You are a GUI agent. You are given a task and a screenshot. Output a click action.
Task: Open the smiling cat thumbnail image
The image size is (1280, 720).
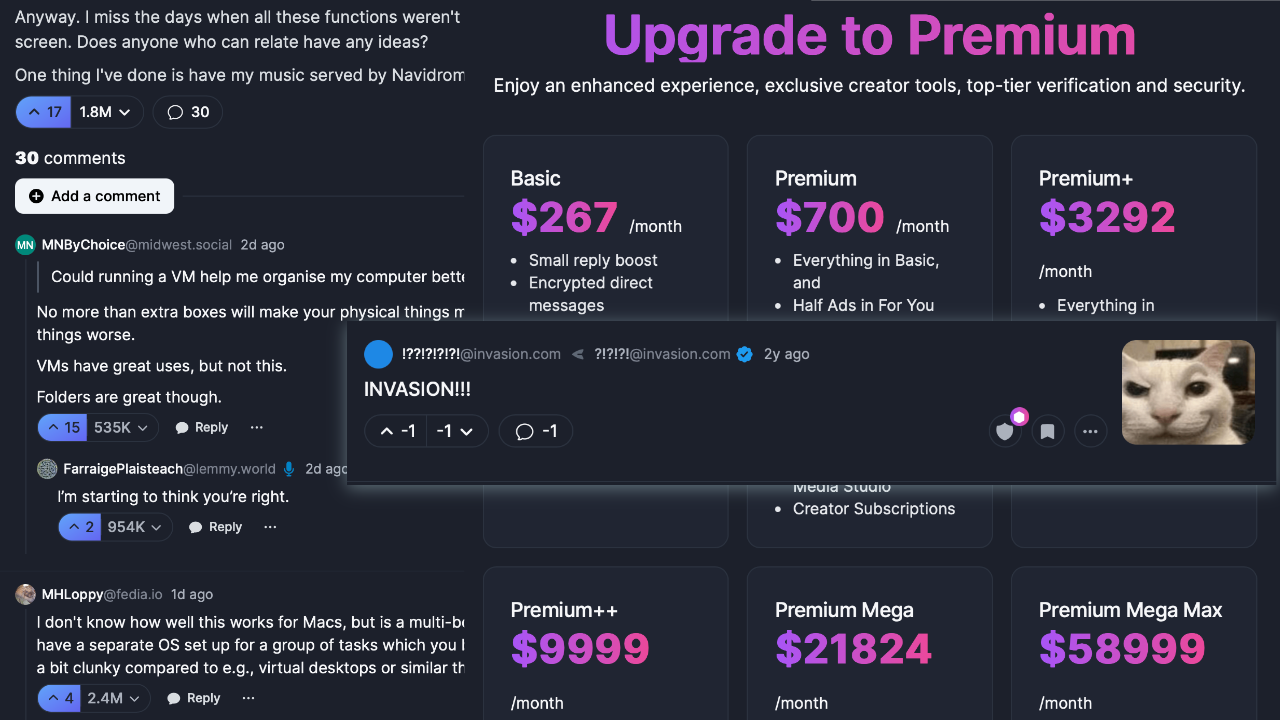[x=1188, y=392]
